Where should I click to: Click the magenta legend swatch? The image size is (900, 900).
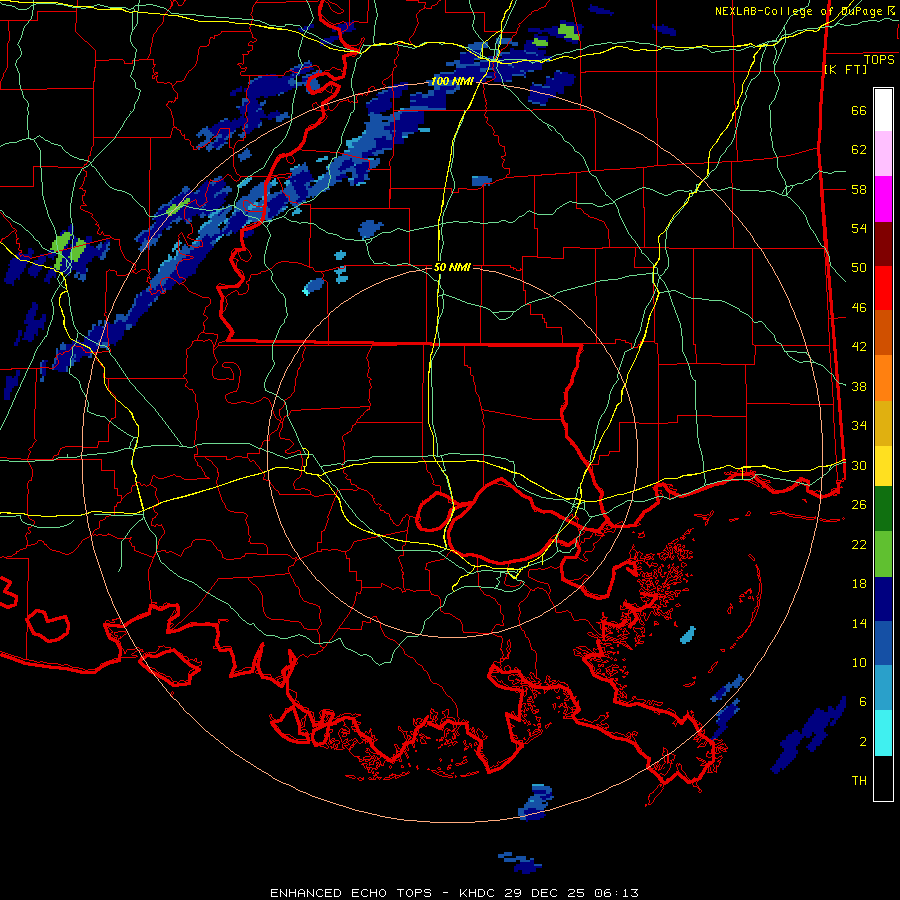click(x=883, y=199)
